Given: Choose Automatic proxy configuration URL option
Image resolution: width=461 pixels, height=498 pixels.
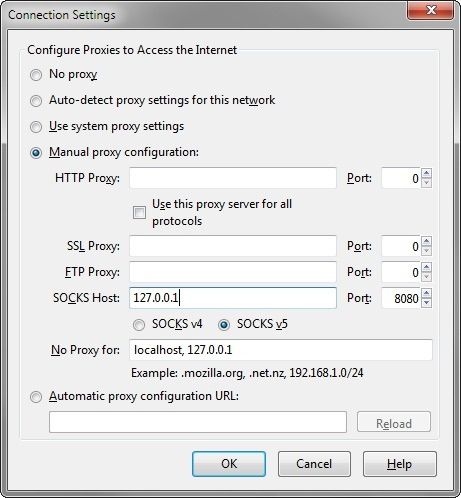Looking at the screenshot, I should coord(36,397).
